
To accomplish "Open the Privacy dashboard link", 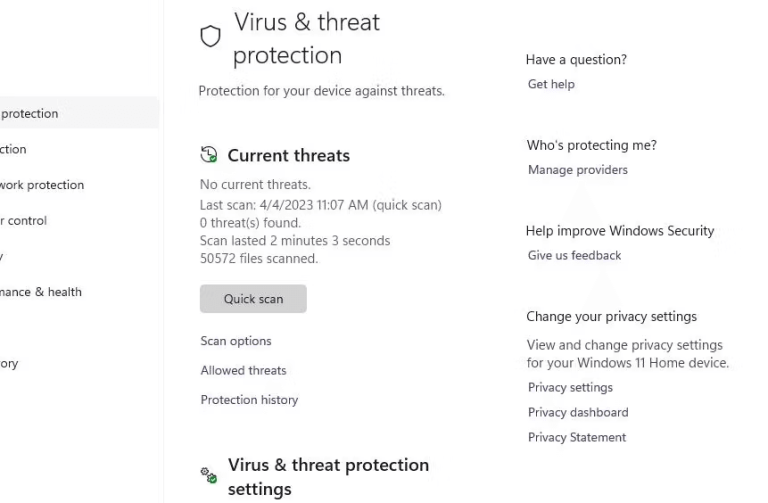I will [578, 412].
